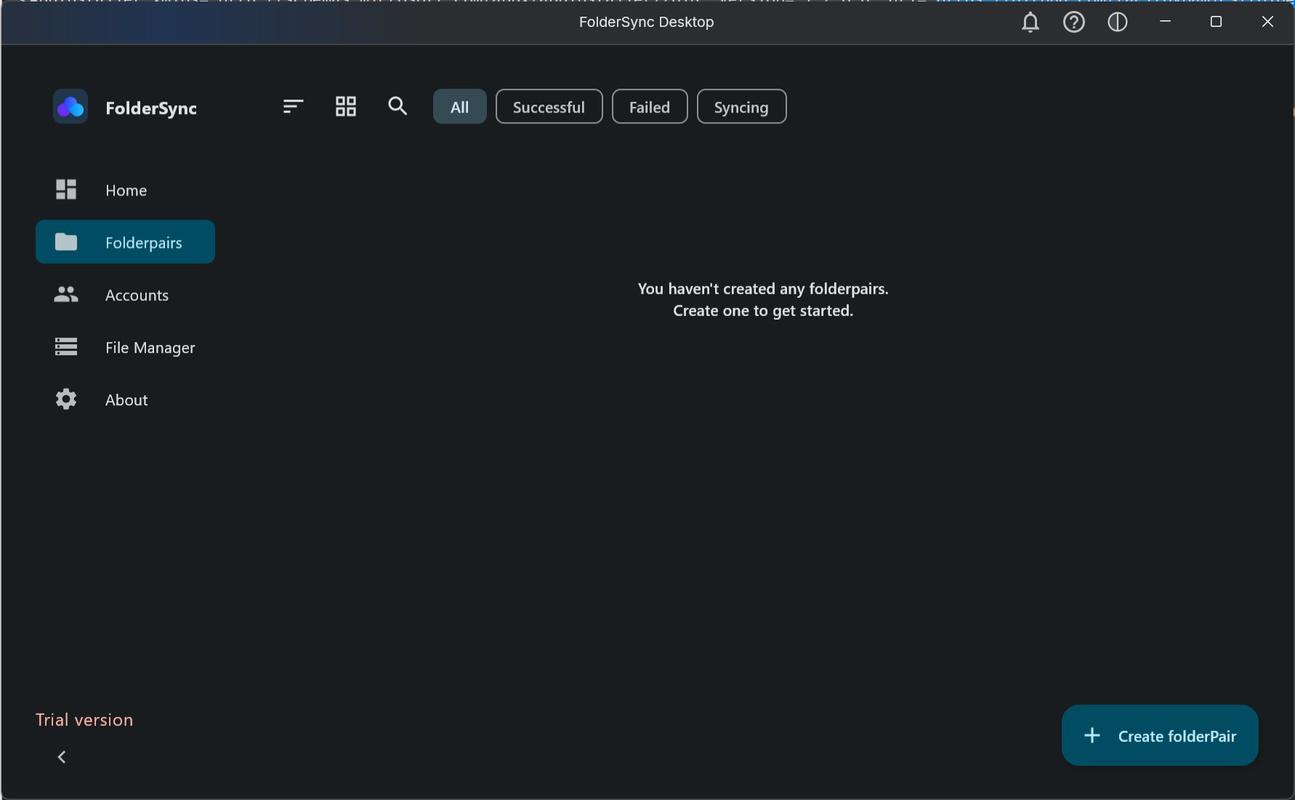Switch to grid view layout

[x=346, y=106]
